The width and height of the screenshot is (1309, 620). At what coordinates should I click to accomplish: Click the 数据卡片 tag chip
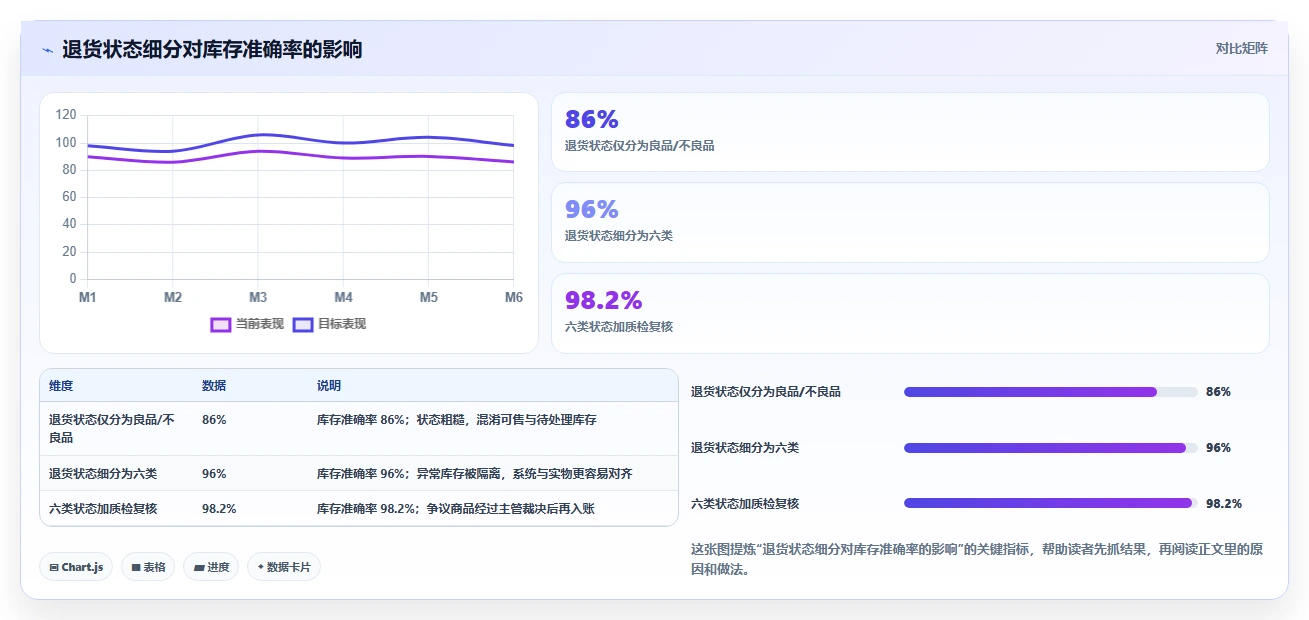click(x=284, y=567)
